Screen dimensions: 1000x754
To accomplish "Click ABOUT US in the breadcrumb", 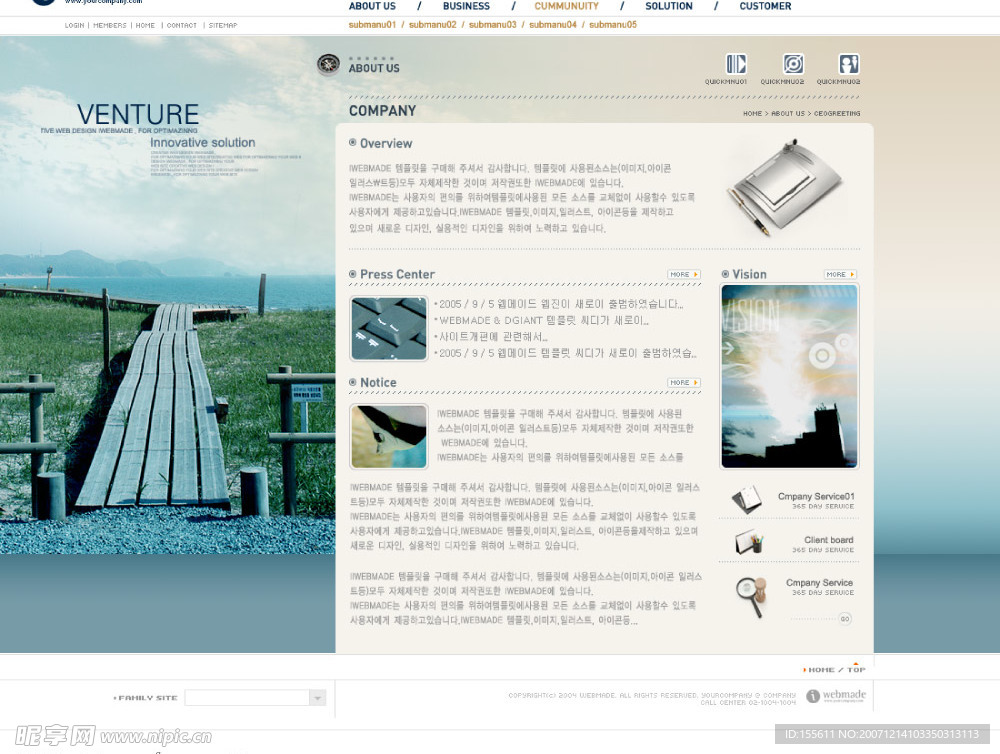I will tap(788, 114).
